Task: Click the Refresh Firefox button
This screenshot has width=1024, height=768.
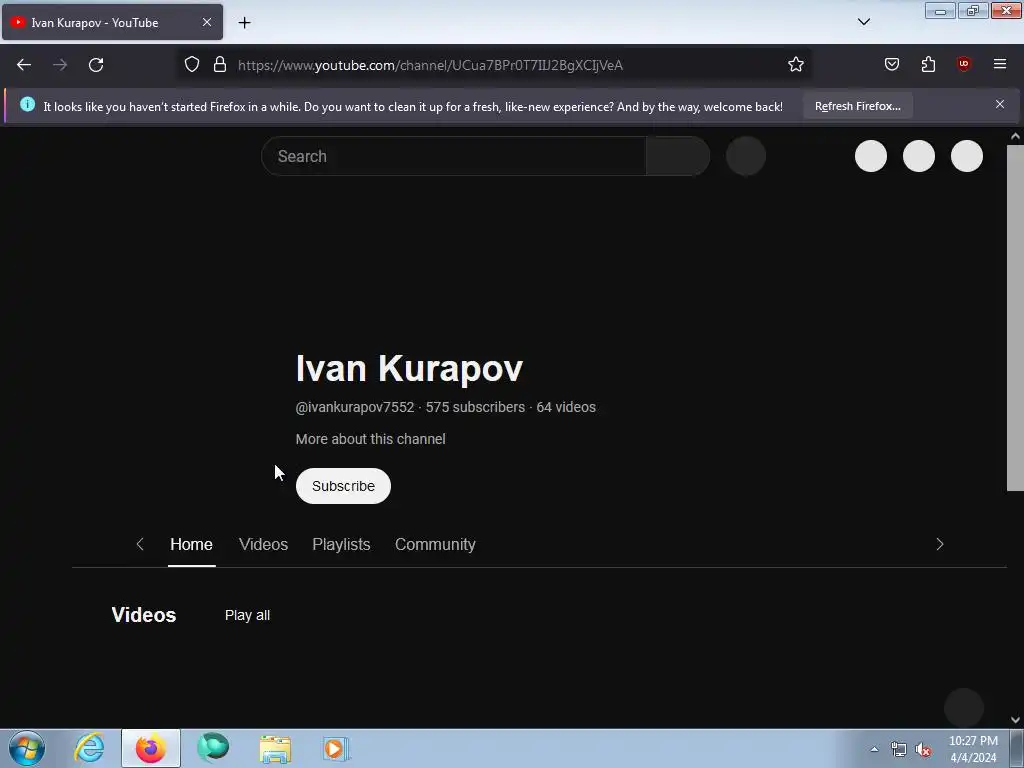Action: point(857,106)
